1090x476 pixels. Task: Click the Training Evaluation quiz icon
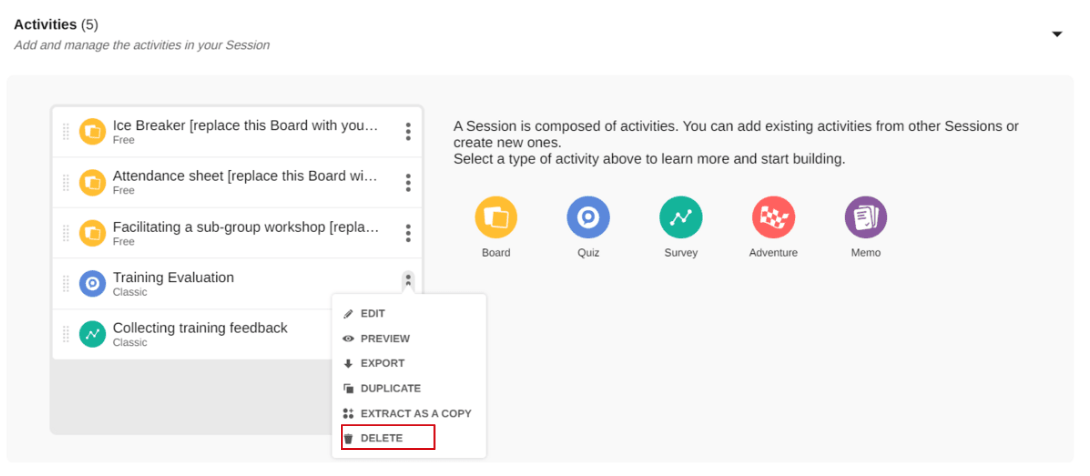92,283
